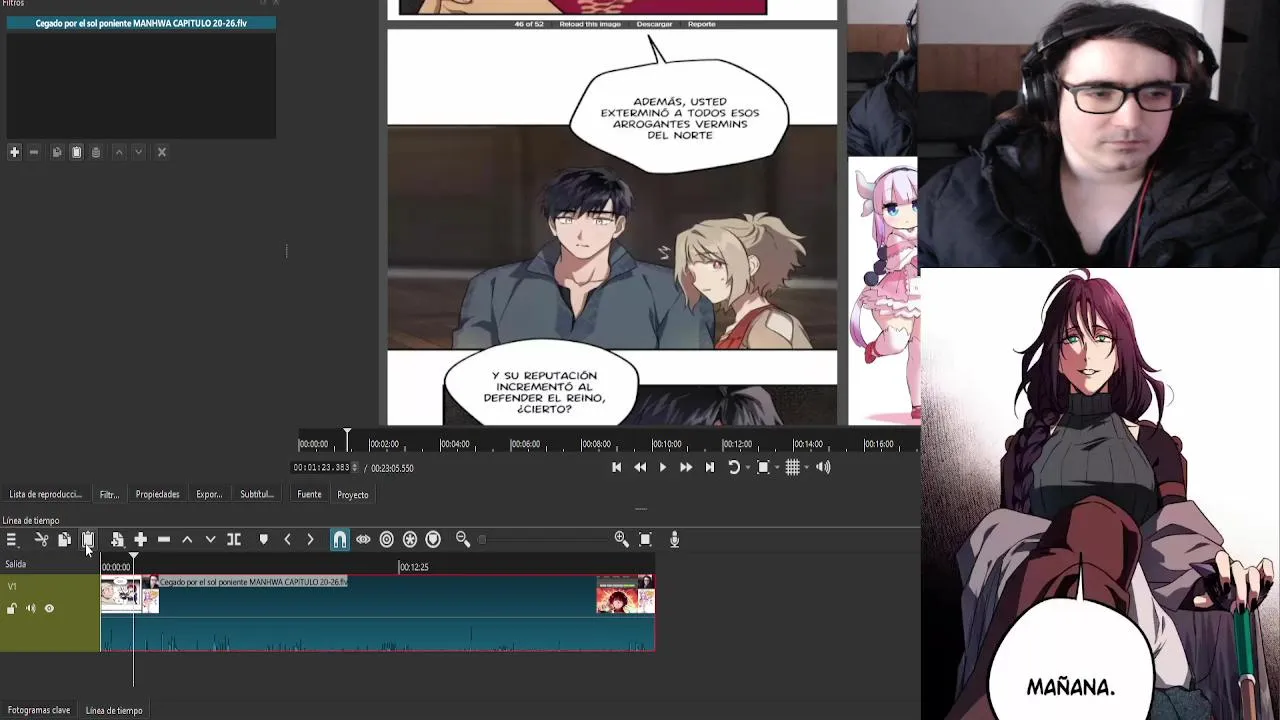This screenshot has width=1280, height=720.
Task: Paste clip in timeline toolbar
Action: tap(88, 539)
